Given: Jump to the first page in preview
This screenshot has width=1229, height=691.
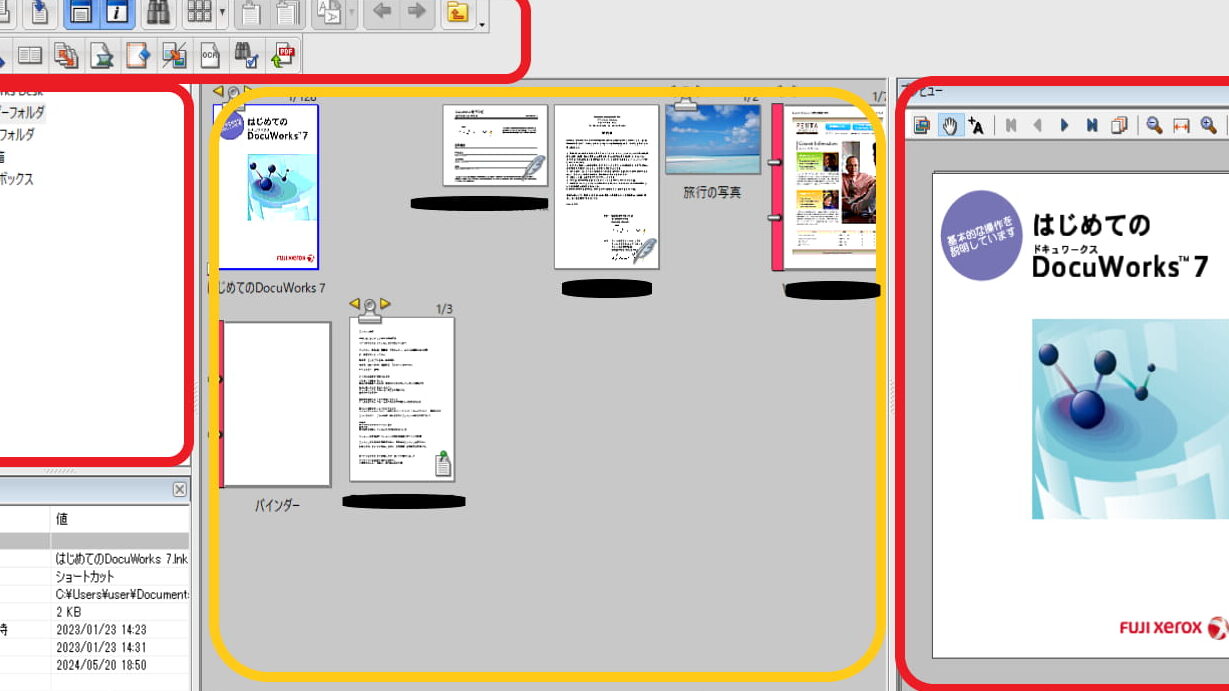Looking at the screenshot, I should click(1011, 125).
